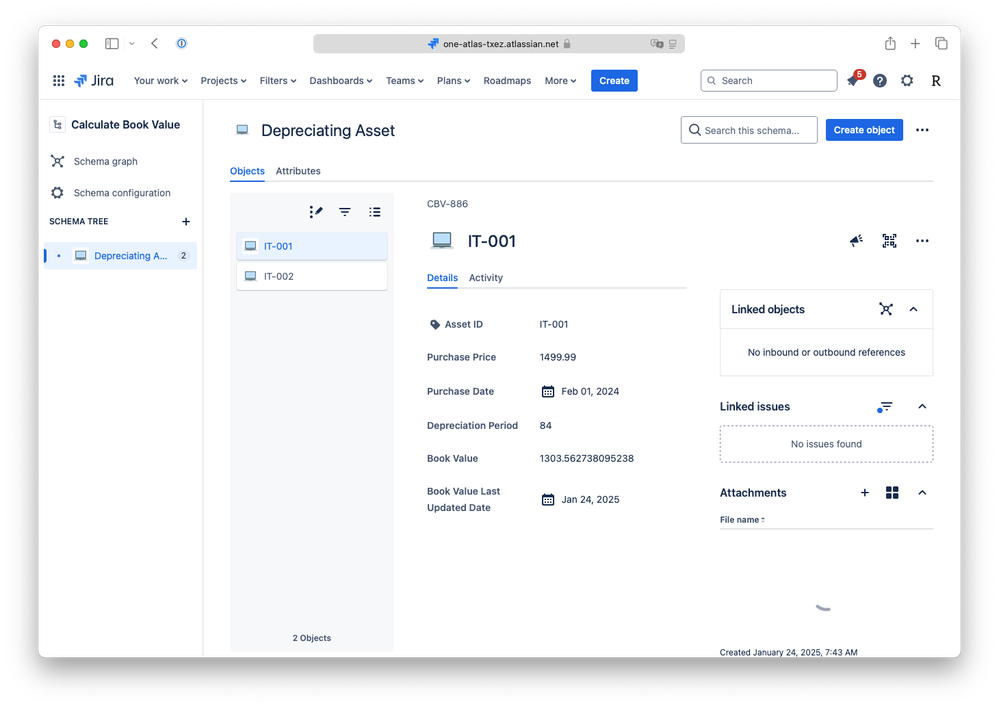
Task: Collapse the Linked objects panel
Action: (x=913, y=309)
